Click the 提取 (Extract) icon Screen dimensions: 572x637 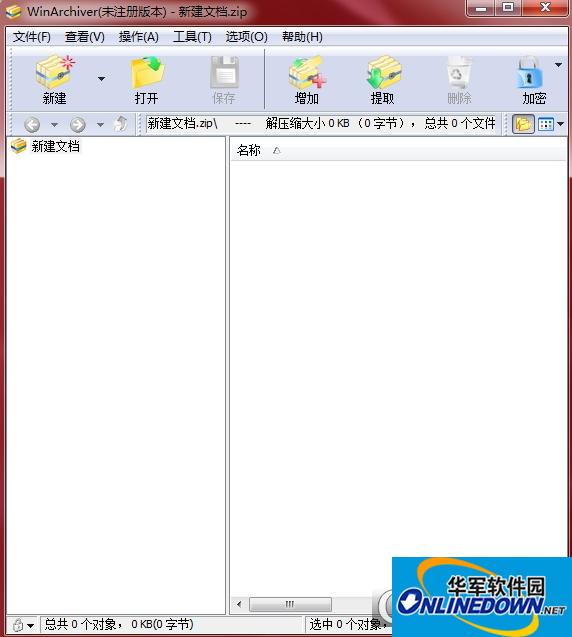click(383, 73)
